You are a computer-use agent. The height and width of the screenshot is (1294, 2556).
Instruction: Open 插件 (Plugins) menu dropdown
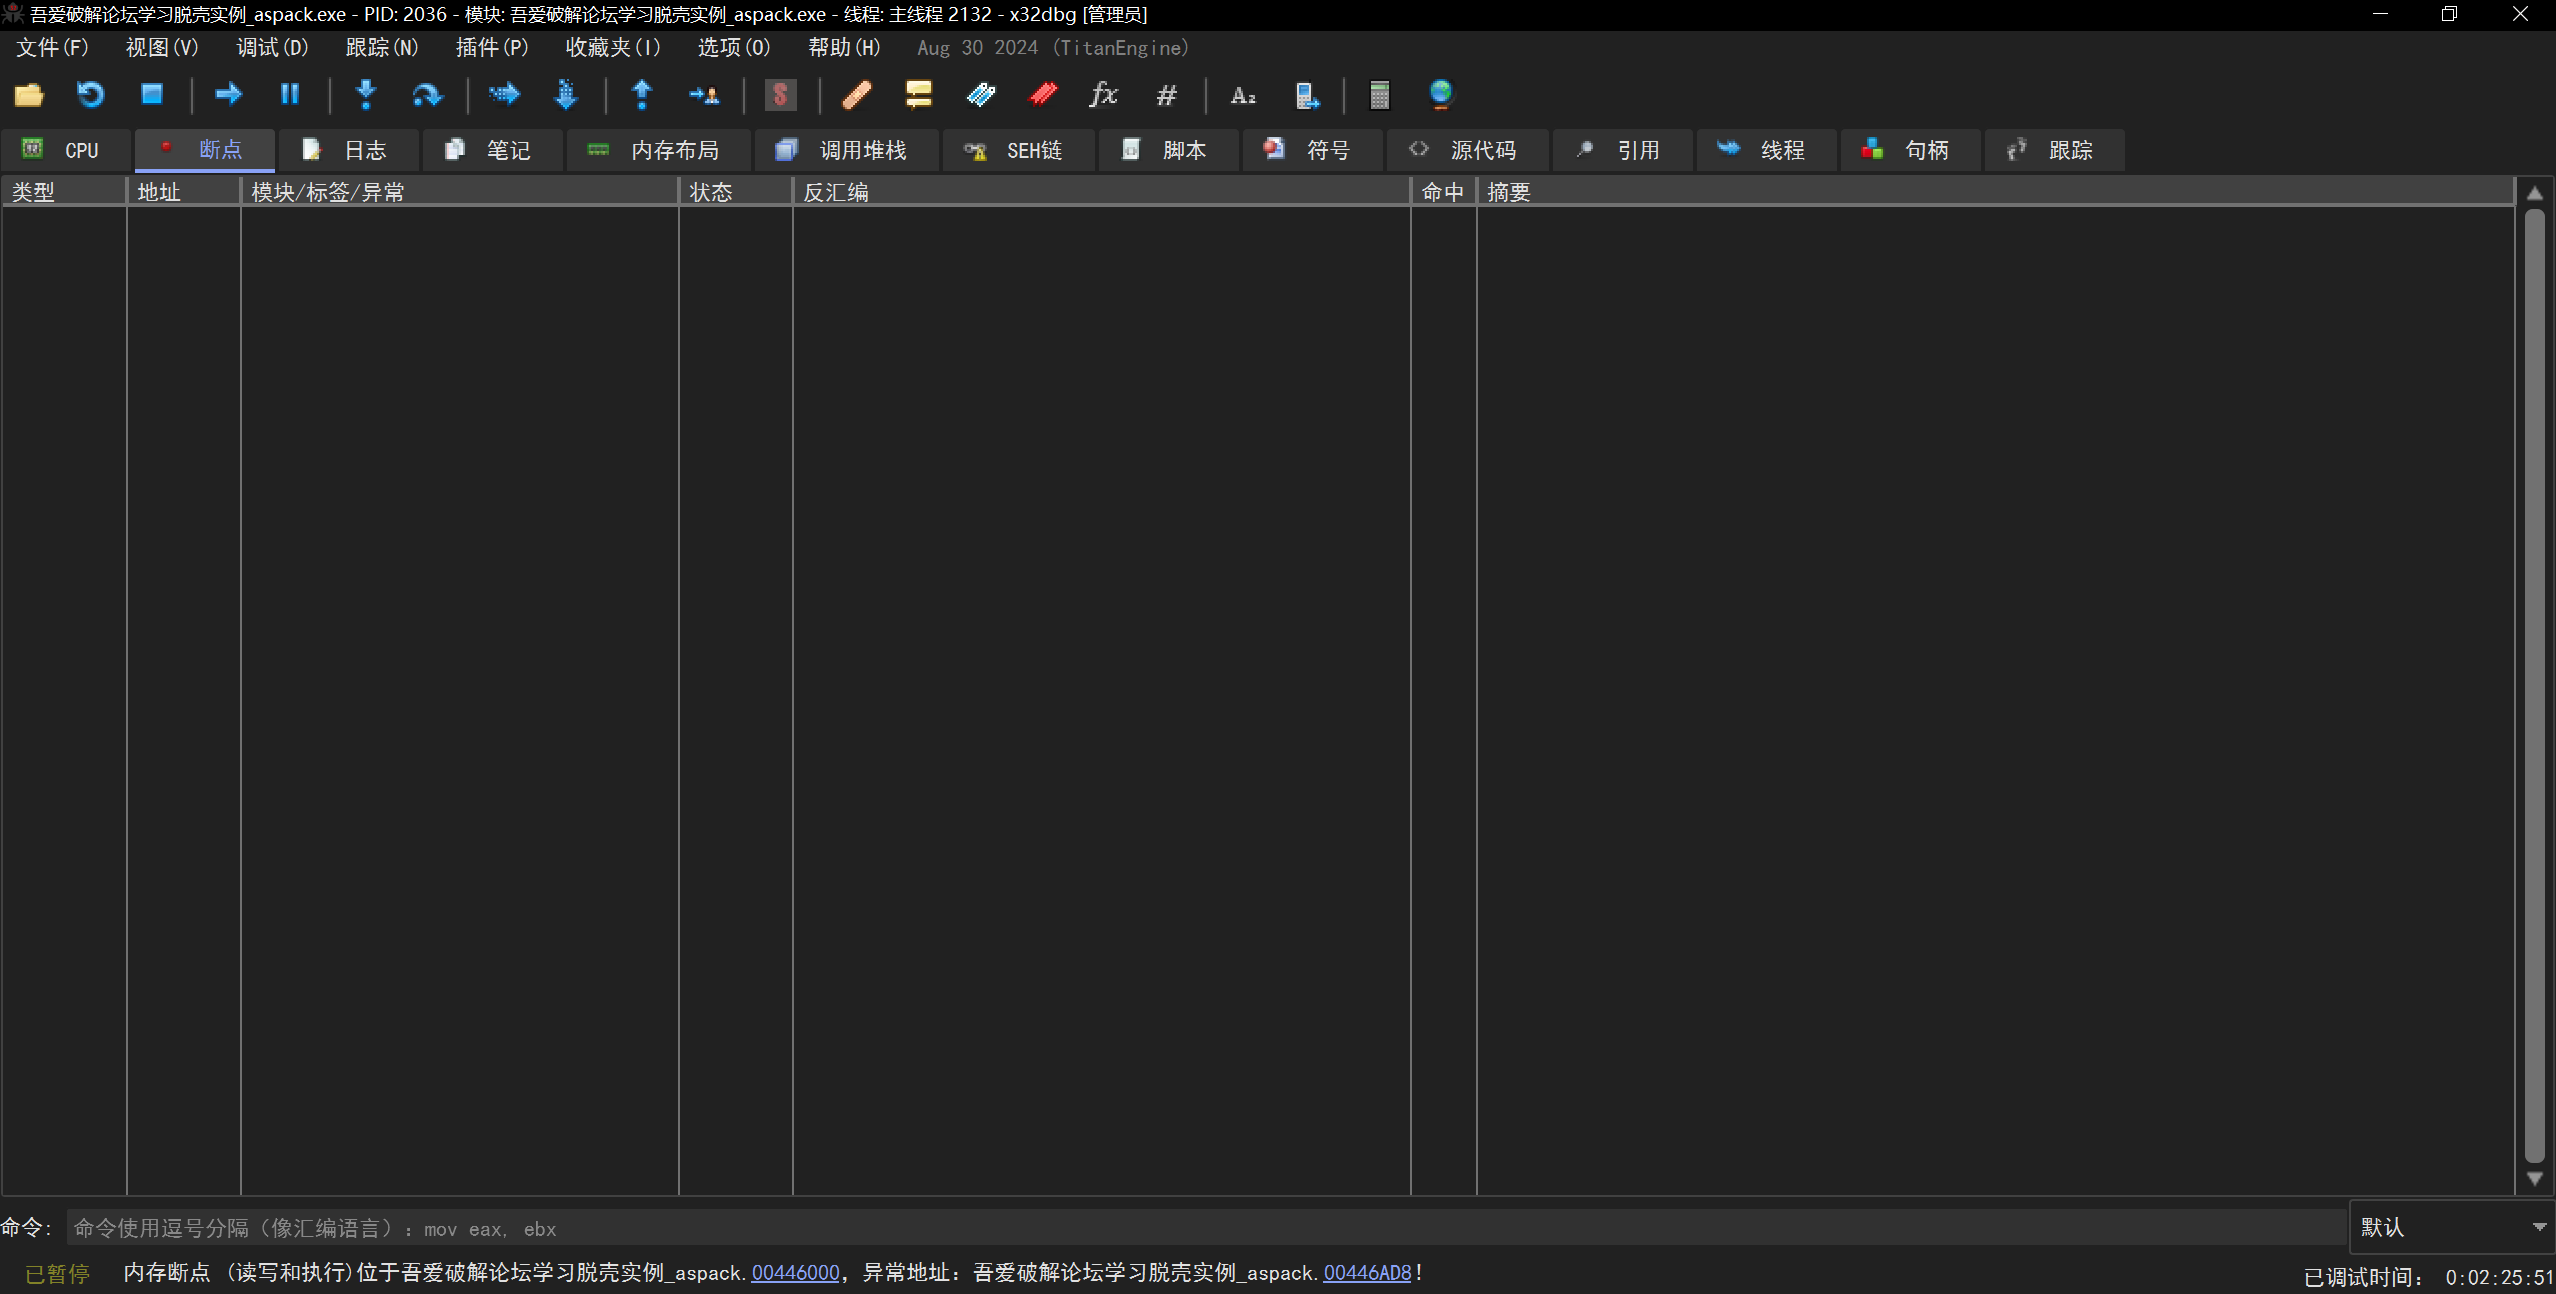490,48
